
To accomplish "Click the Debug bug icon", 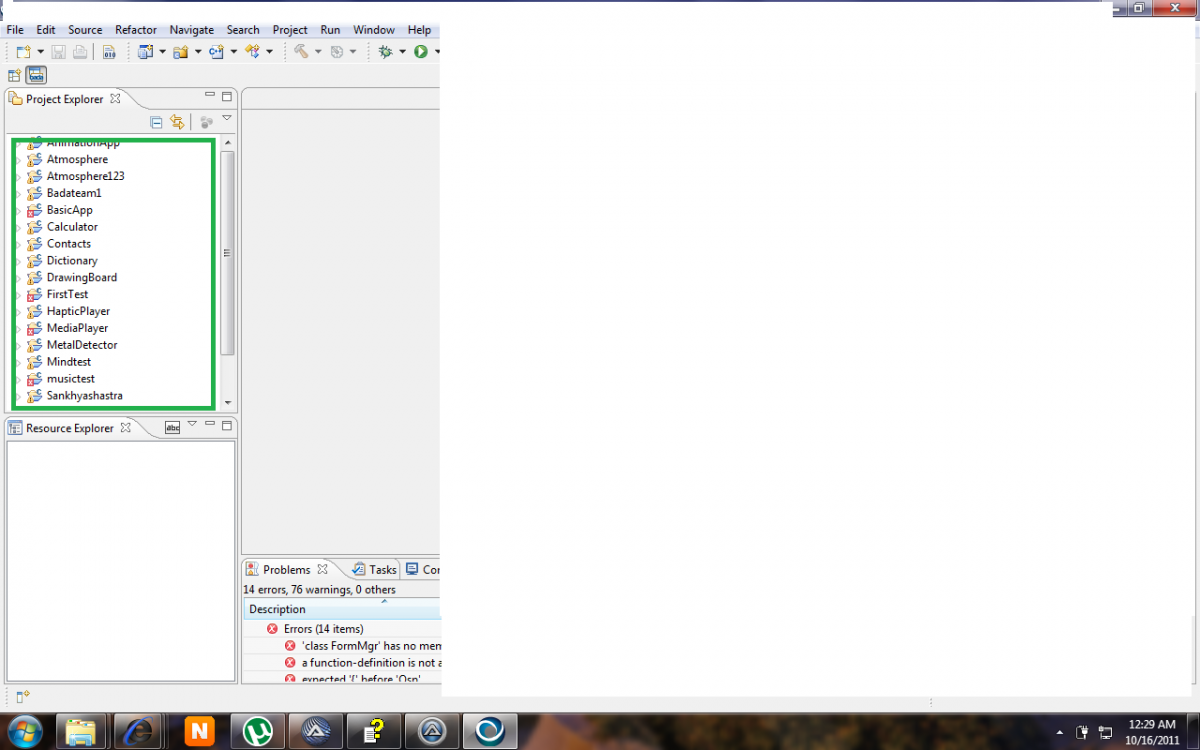I will pyautogui.click(x=385, y=52).
